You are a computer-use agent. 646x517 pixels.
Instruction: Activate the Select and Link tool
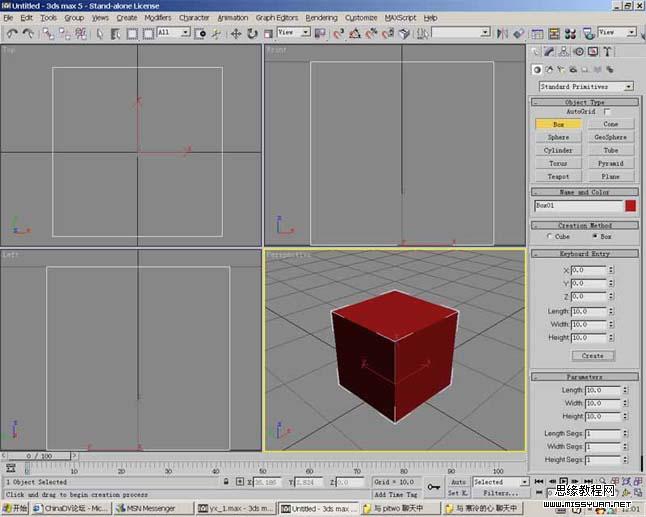[48, 34]
